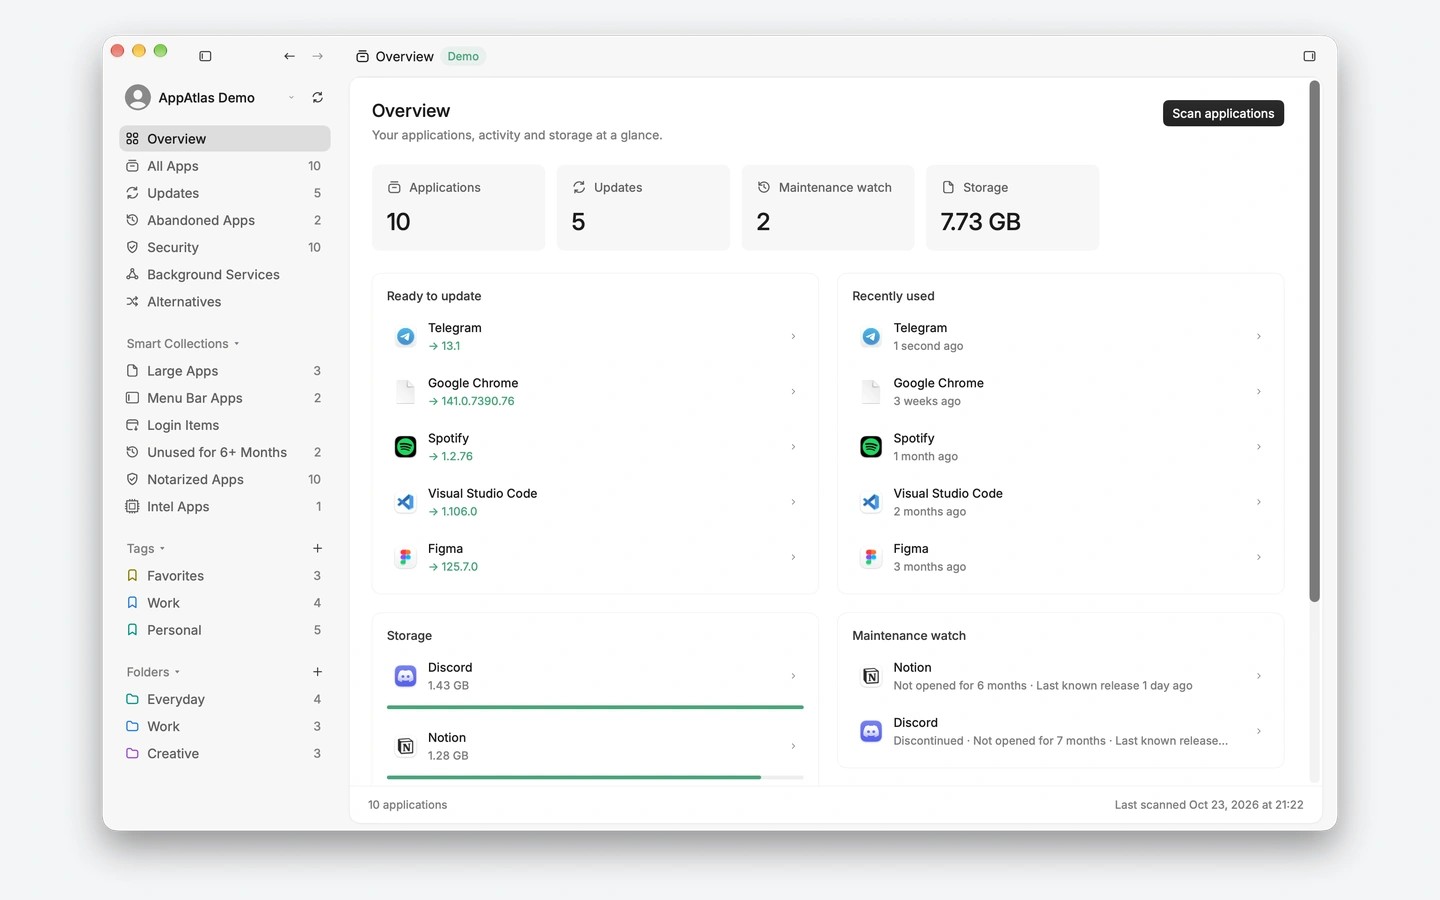Image resolution: width=1440 pixels, height=900 pixels.
Task: Toggle the right inspector panel icon
Action: [1309, 56]
